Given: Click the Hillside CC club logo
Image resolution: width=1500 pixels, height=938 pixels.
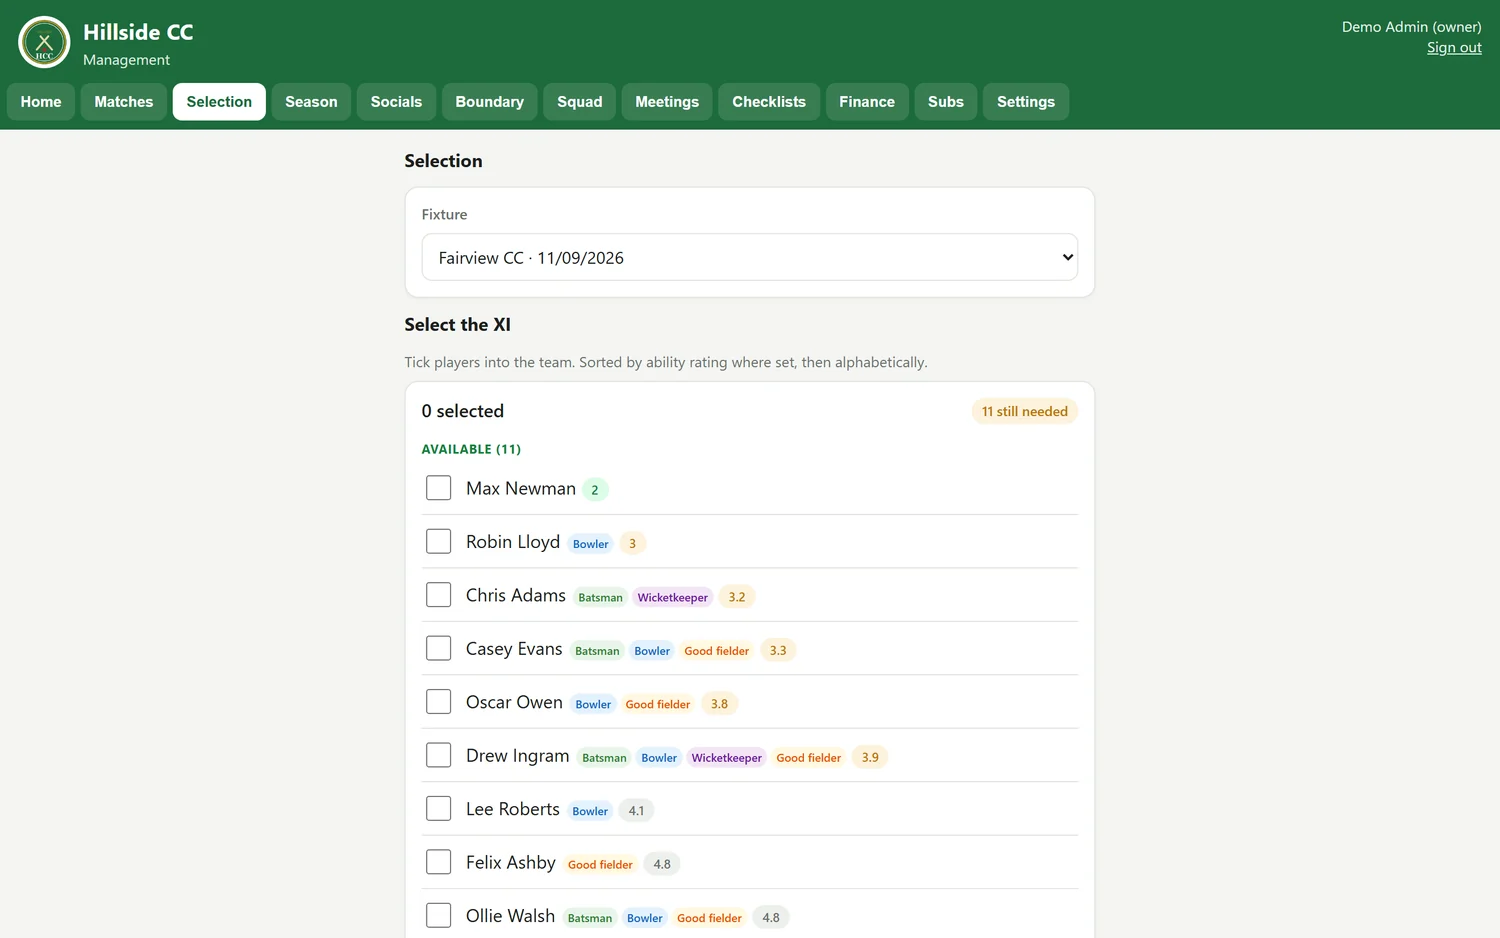Looking at the screenshot, I should [x=44, y=42].
